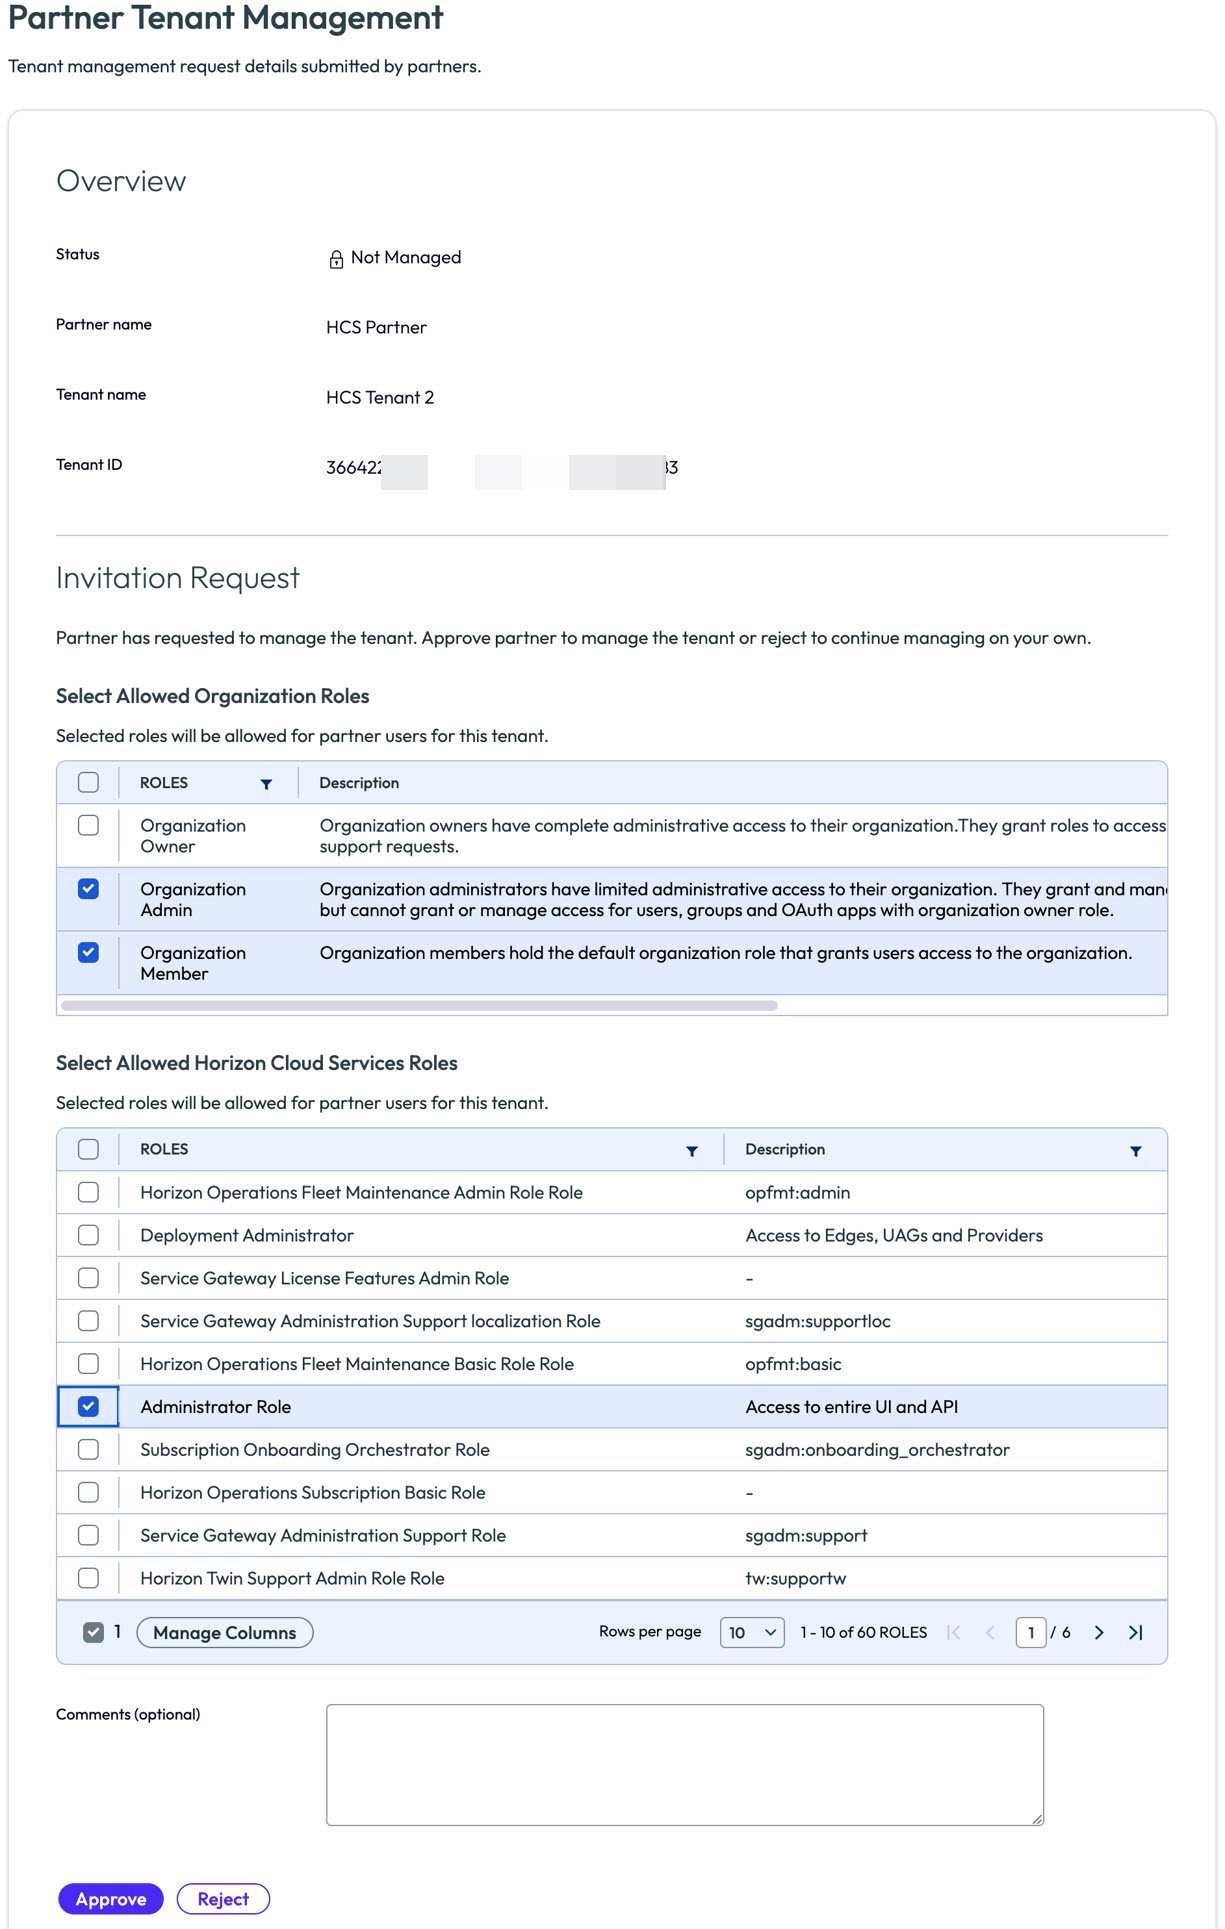The width and height of the screenshot is (1225, 1929).
Task: Click 'Horizon Twin Support Admin Role Role' text
Action: click(x=292, y=1579)
